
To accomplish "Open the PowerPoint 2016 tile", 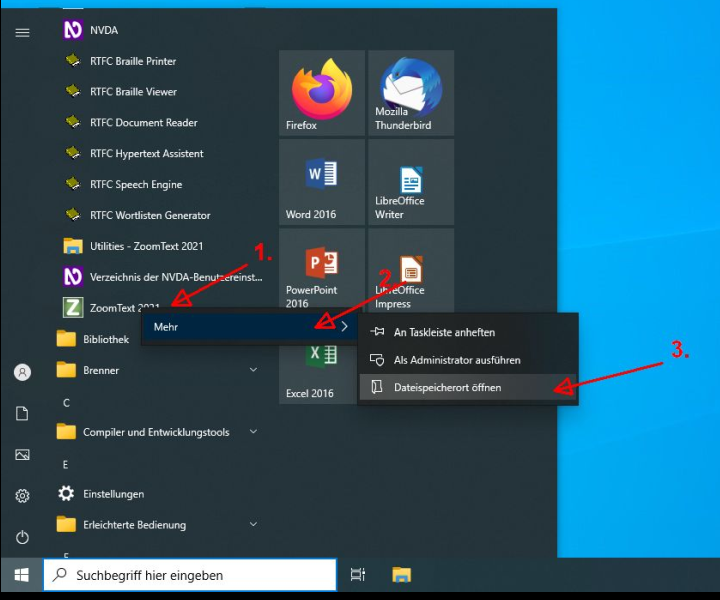I will tap(322, 271).
